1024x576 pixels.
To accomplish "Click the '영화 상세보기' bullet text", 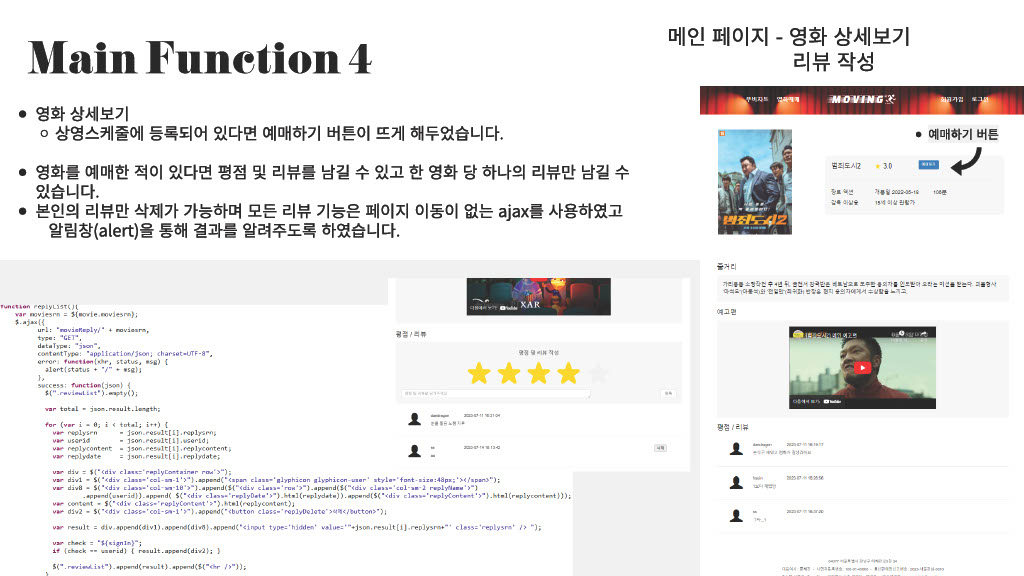I will point(82,114).
